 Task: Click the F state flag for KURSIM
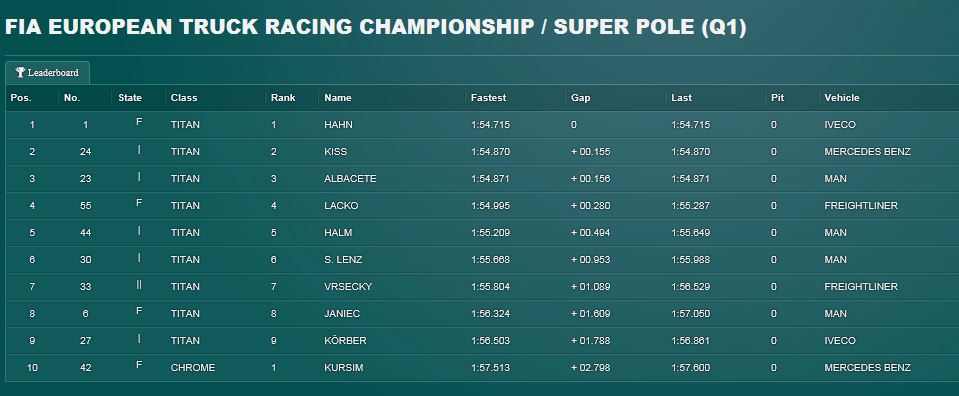(x=139, y=365)
